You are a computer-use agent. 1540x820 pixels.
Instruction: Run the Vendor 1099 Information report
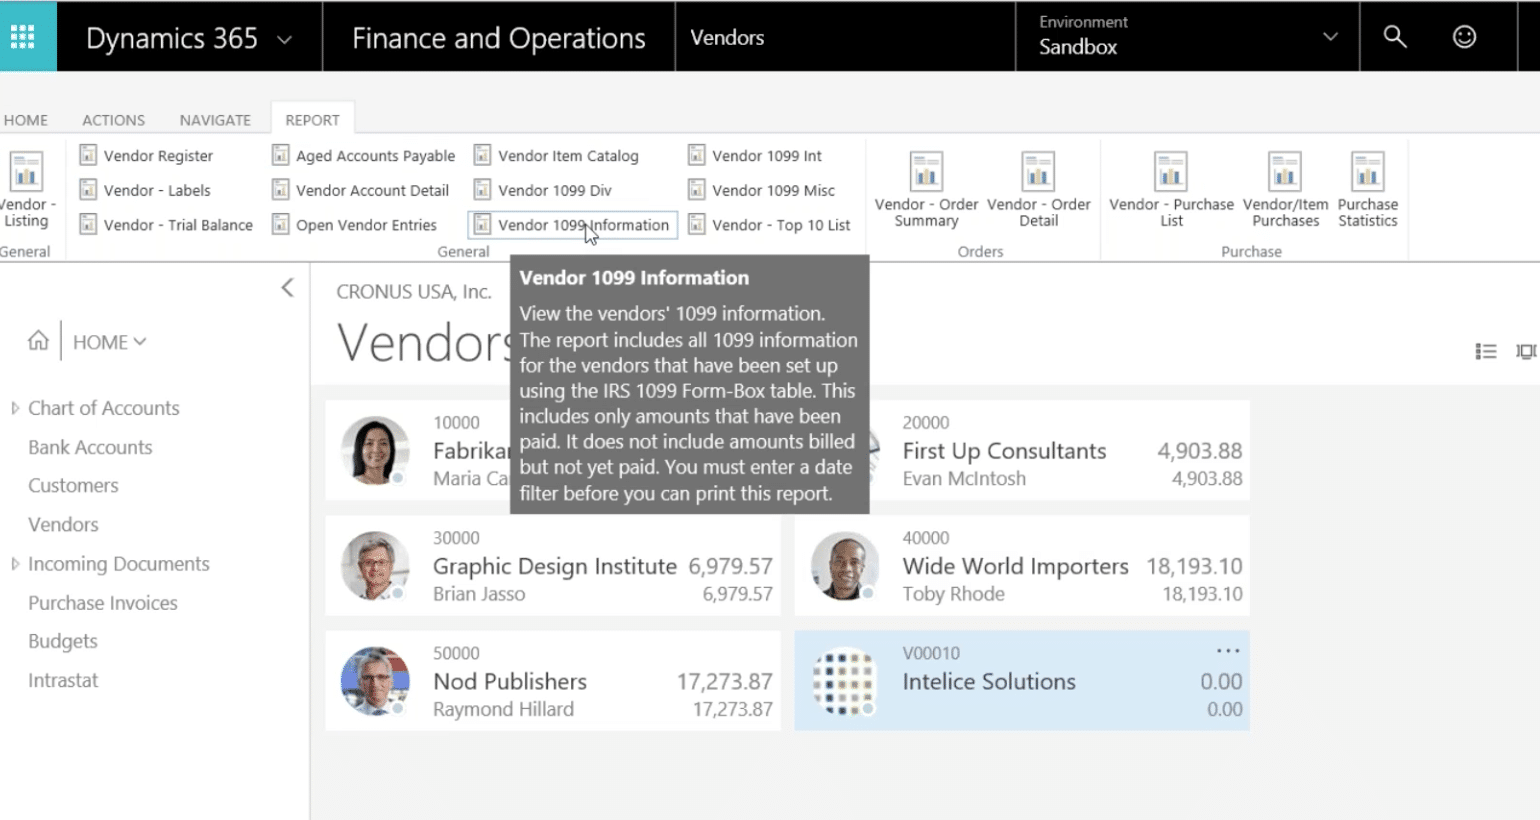tap(573, 225)
